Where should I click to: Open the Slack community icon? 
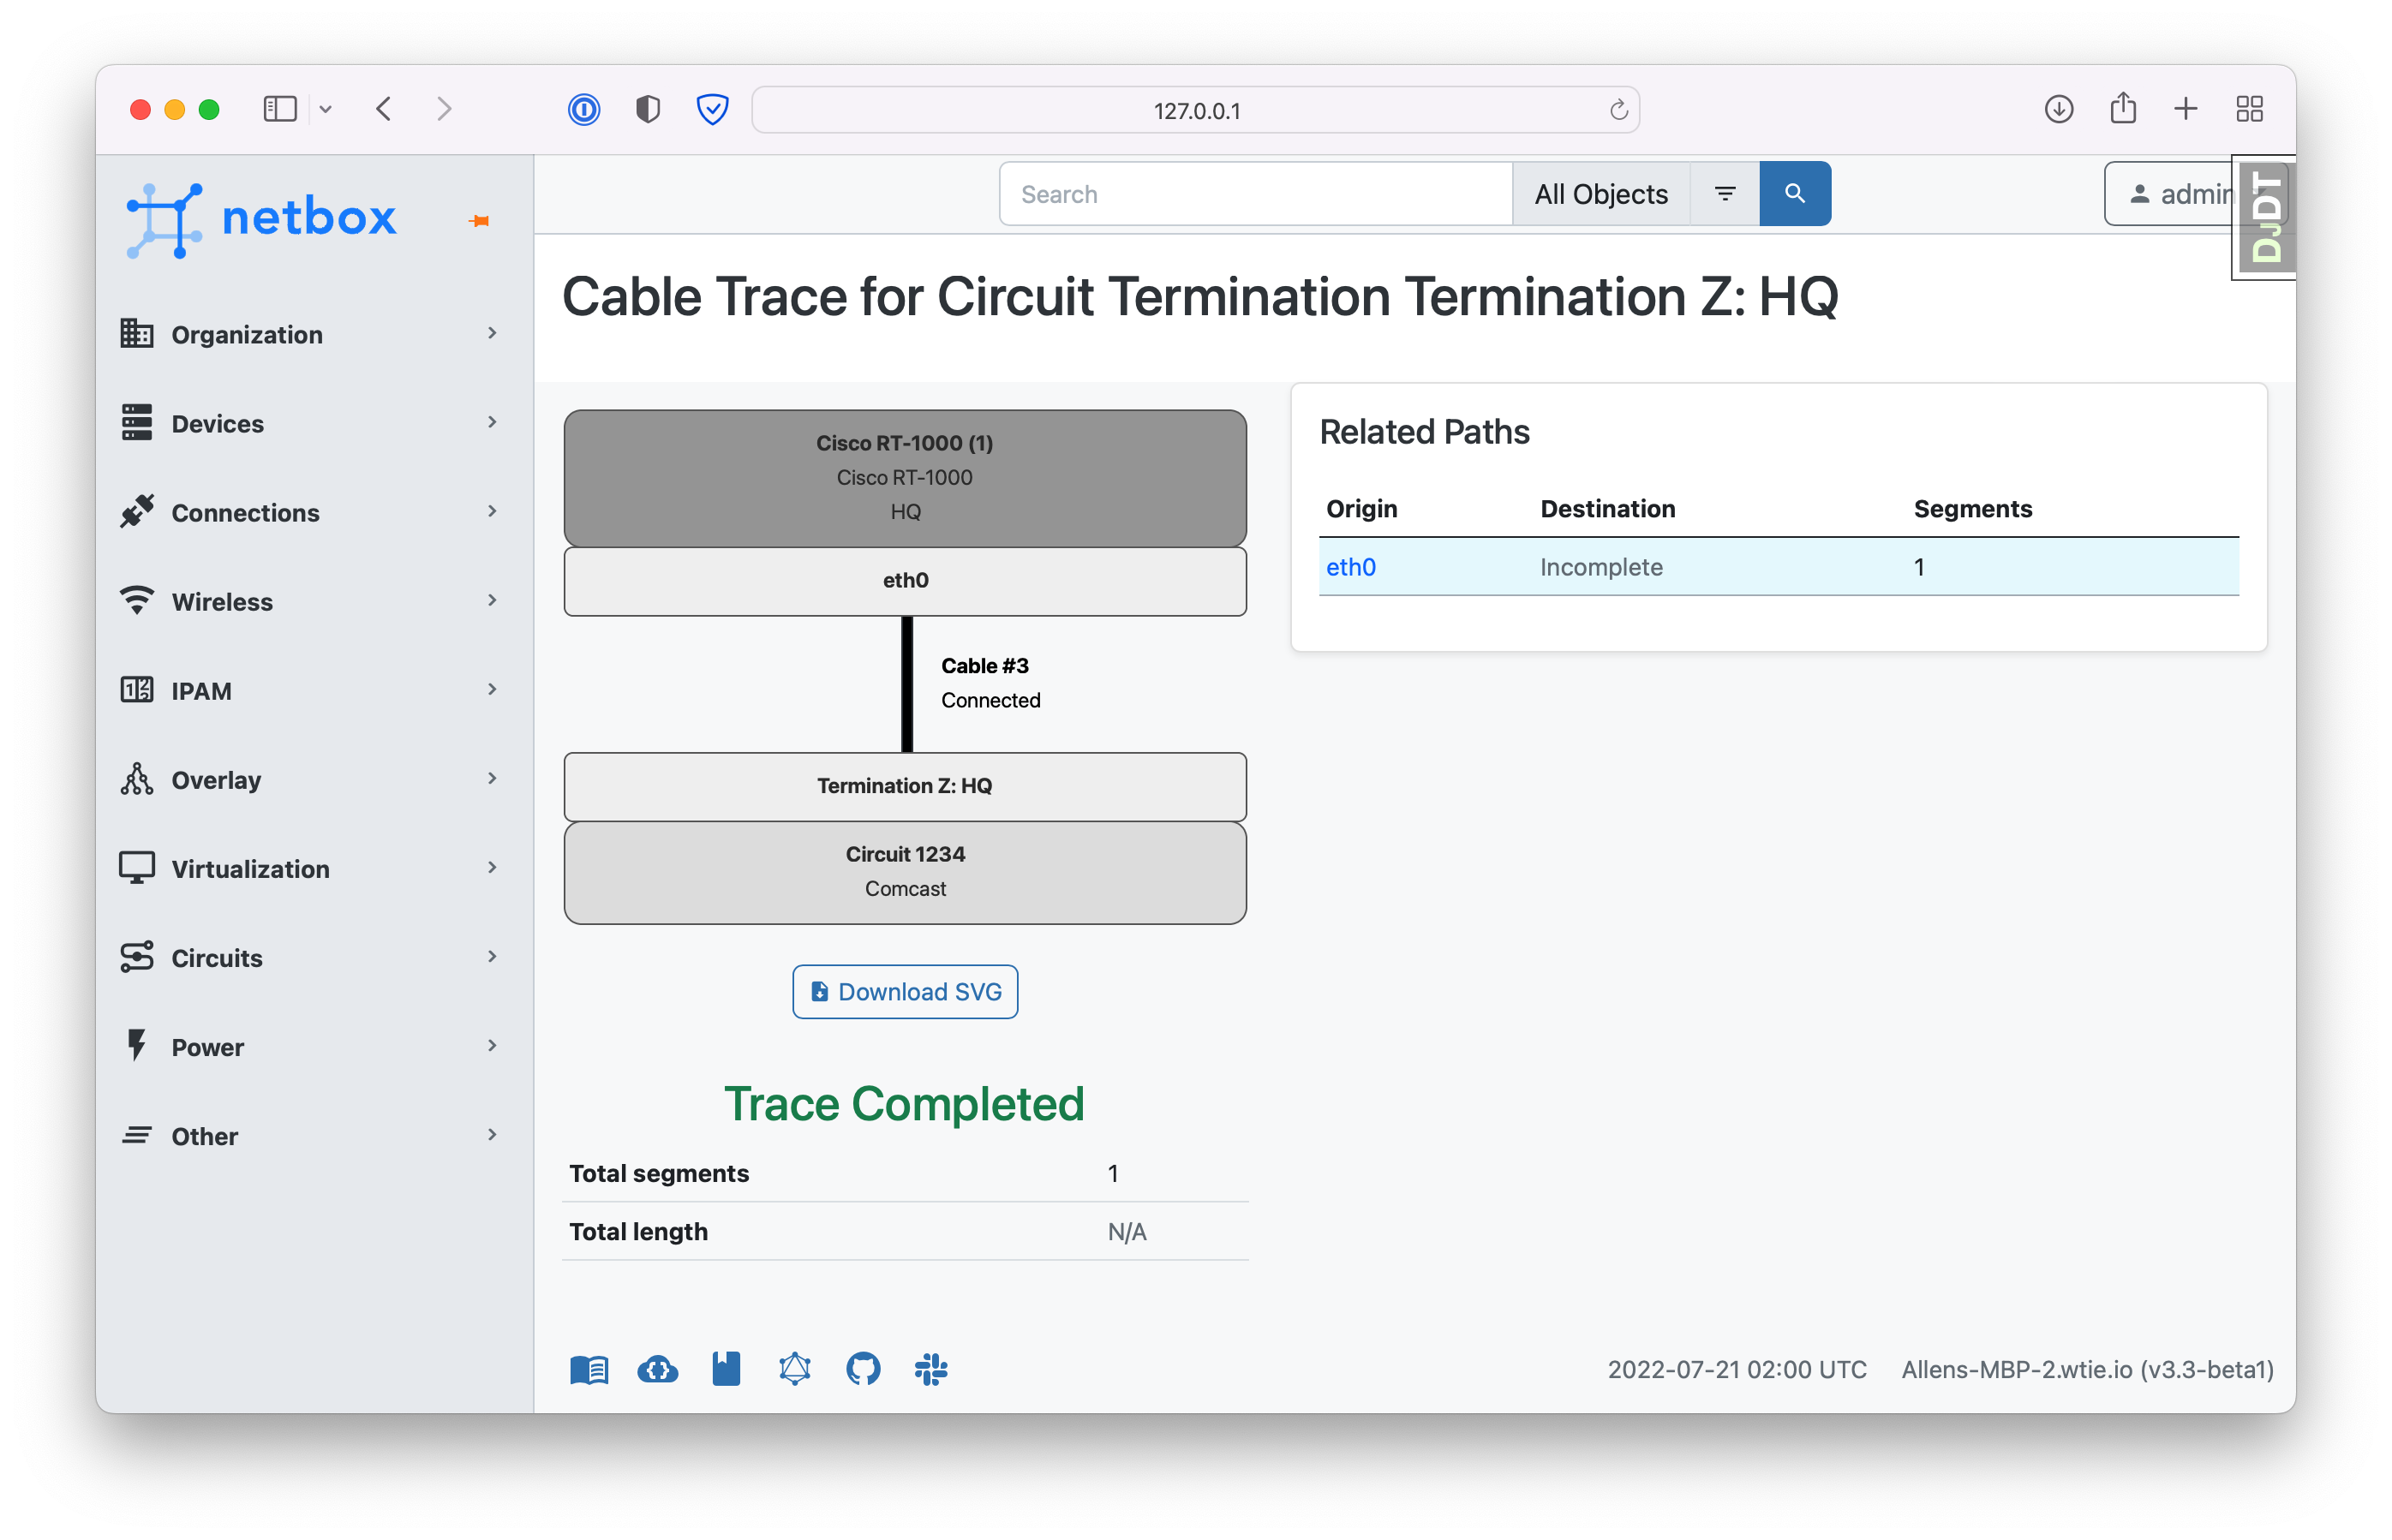click(931, 1369)
